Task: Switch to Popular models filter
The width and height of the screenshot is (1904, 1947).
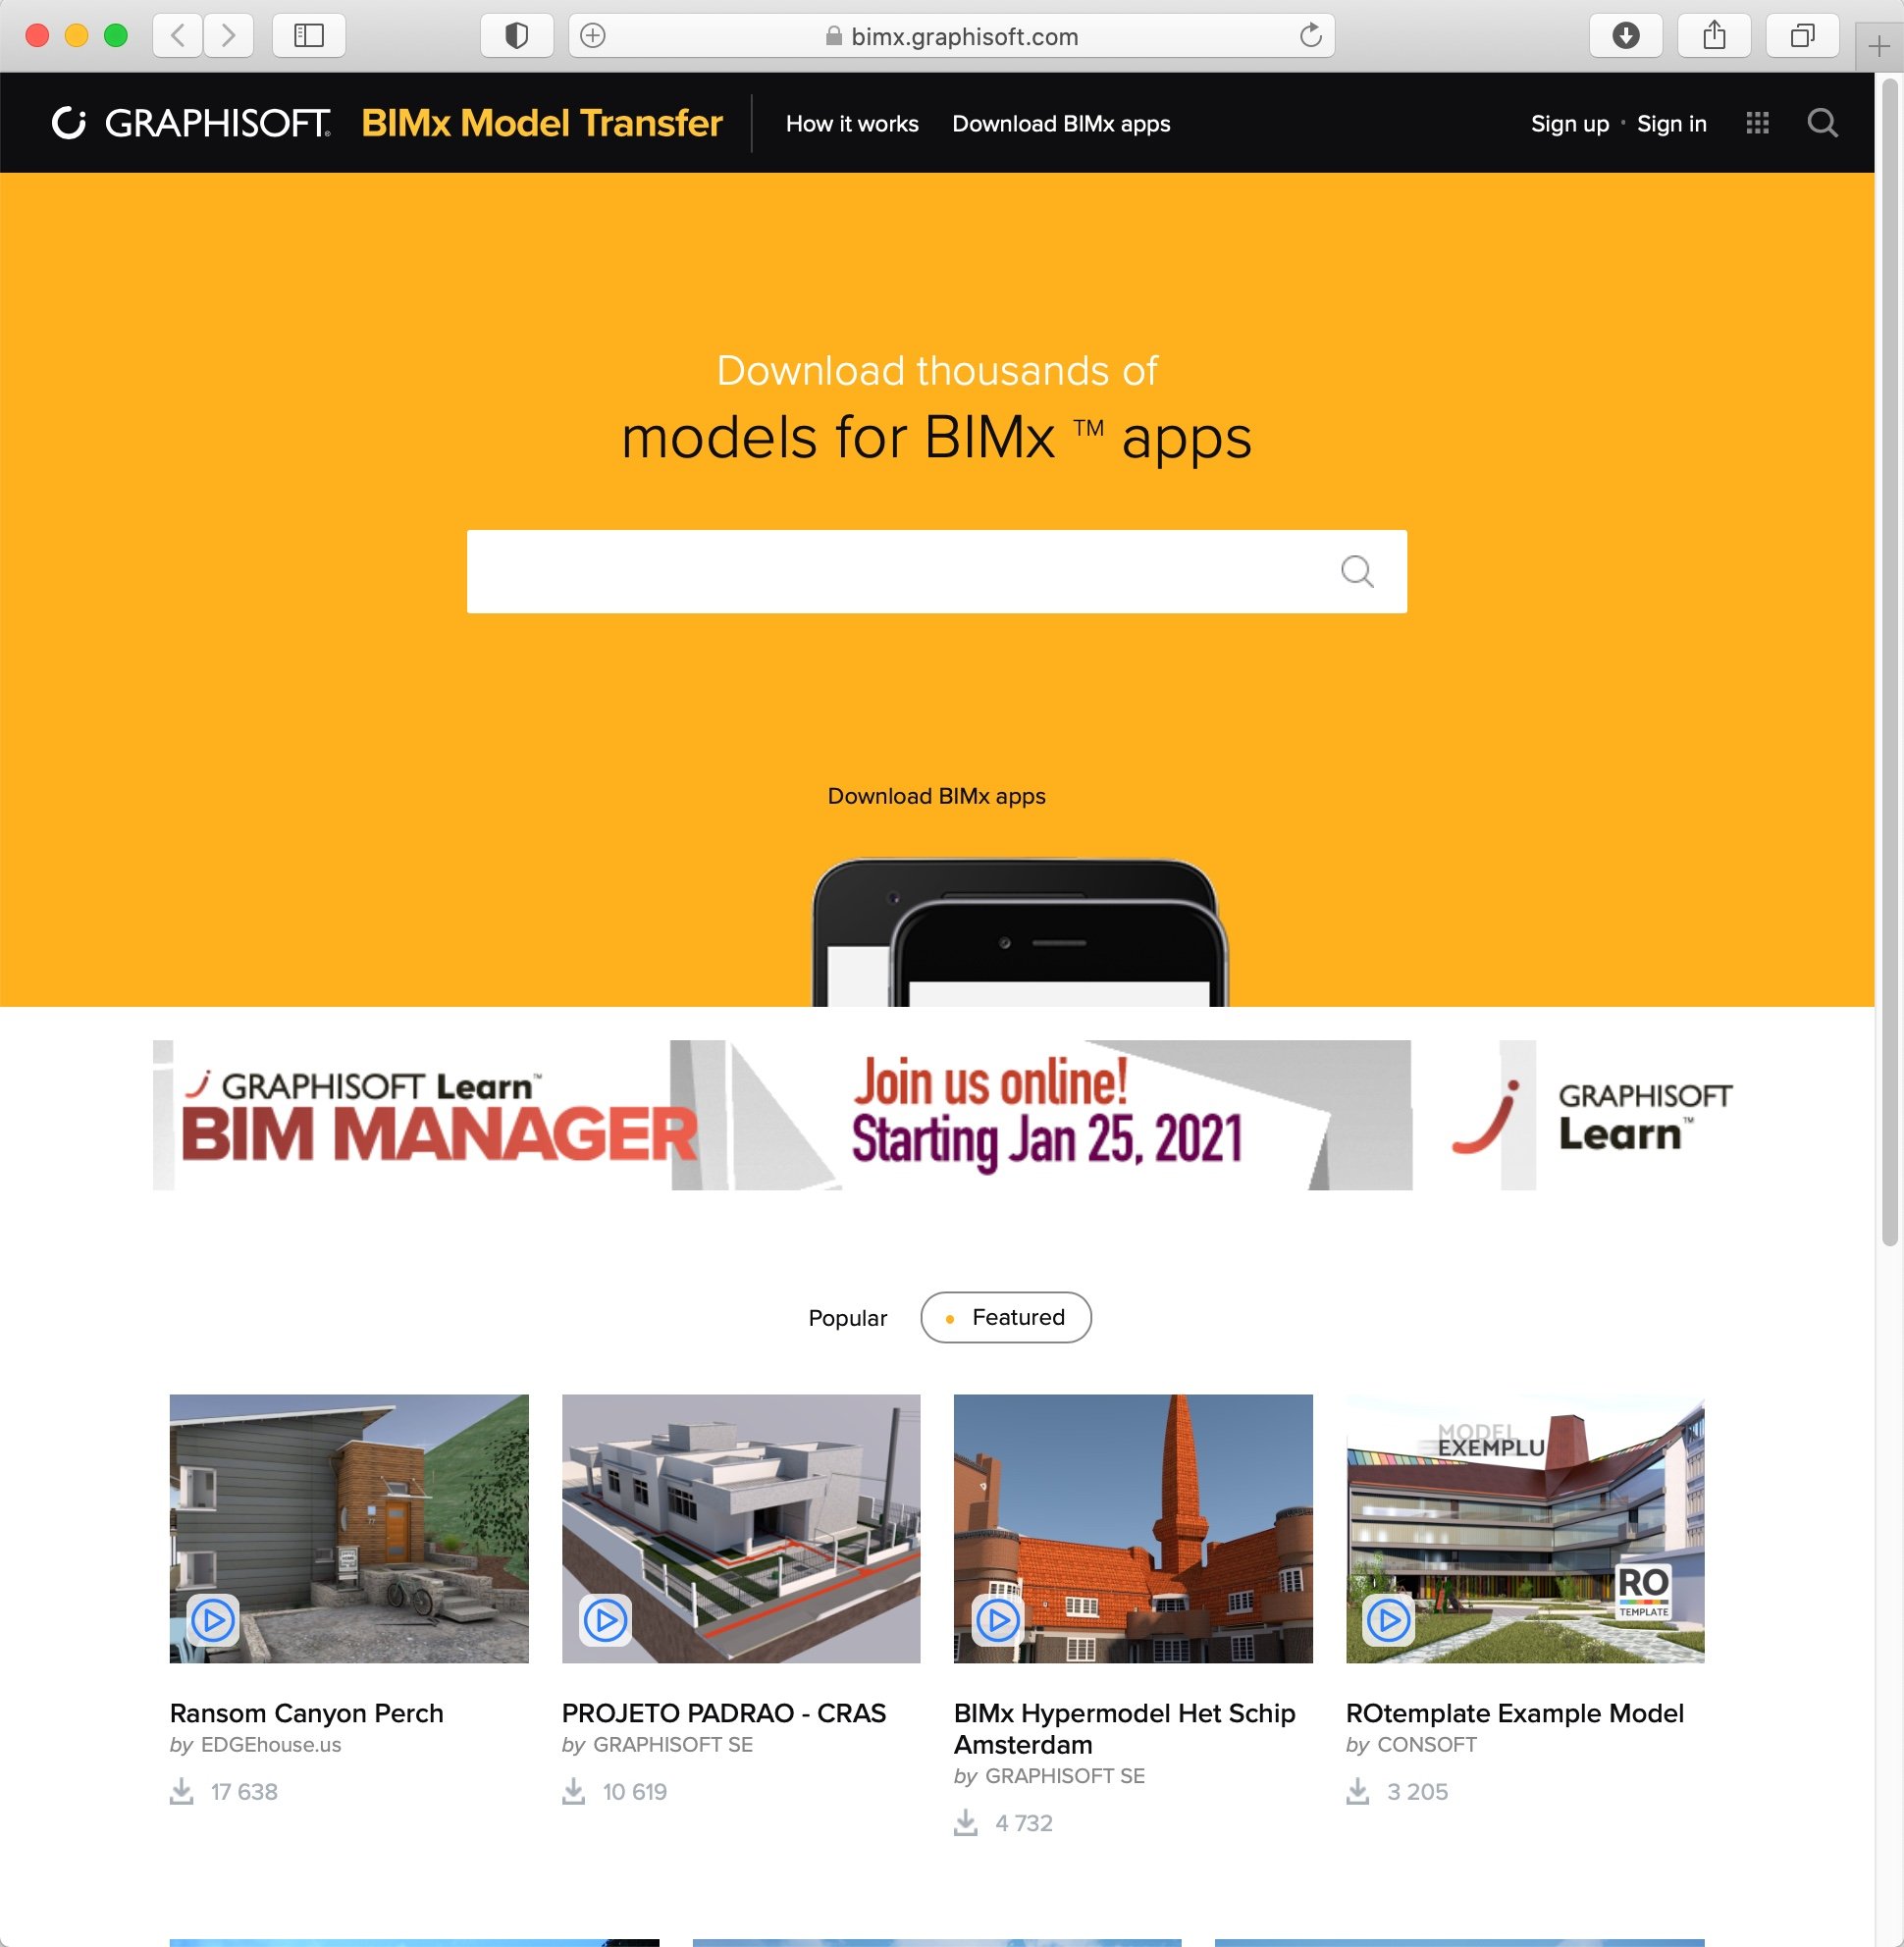Action: click(x=847, y=1318)
